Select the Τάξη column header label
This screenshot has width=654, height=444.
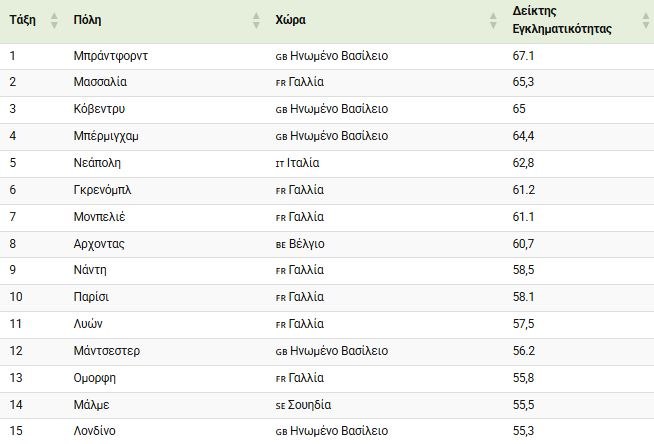(x=22, y=20)
